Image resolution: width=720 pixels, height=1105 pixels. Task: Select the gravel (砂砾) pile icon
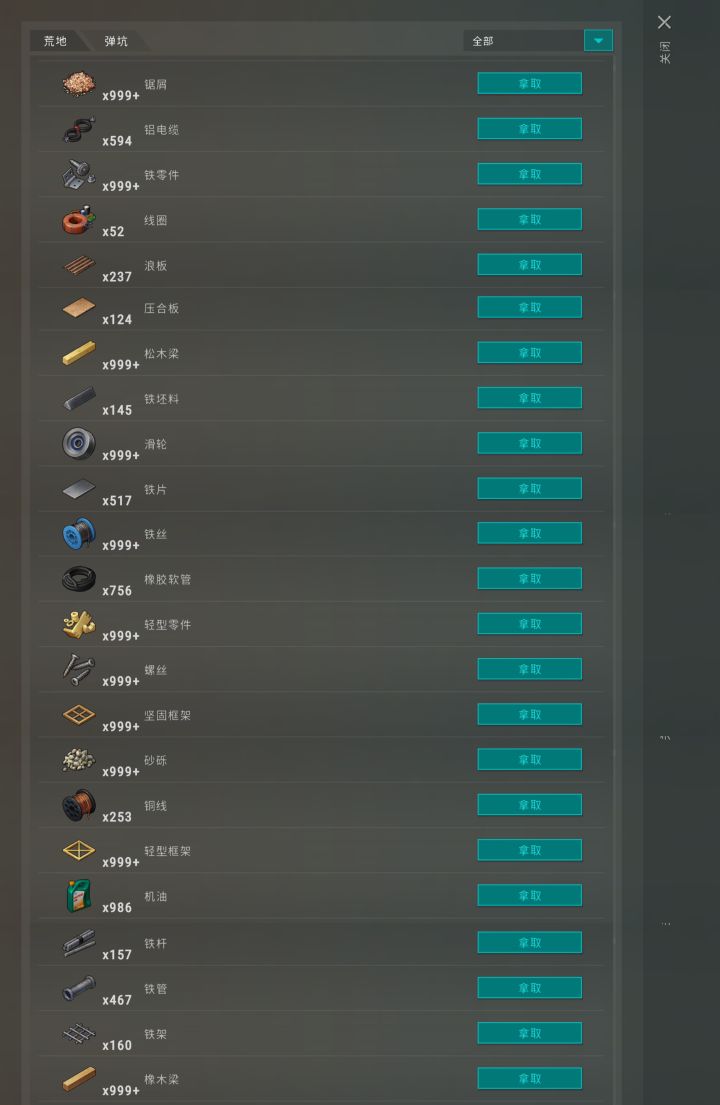click(x=78, y=760)
